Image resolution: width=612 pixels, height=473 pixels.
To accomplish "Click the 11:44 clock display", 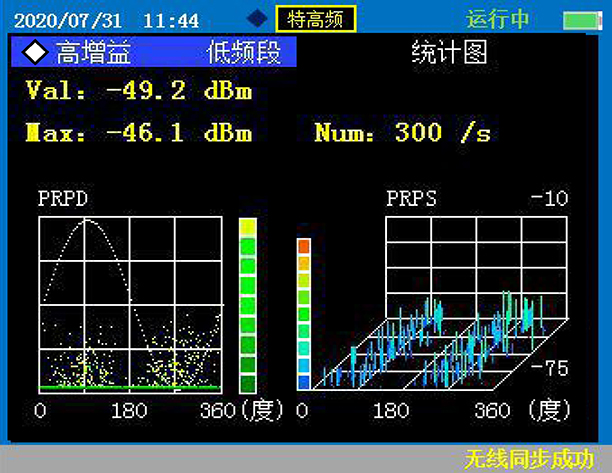I will point(170,19).
